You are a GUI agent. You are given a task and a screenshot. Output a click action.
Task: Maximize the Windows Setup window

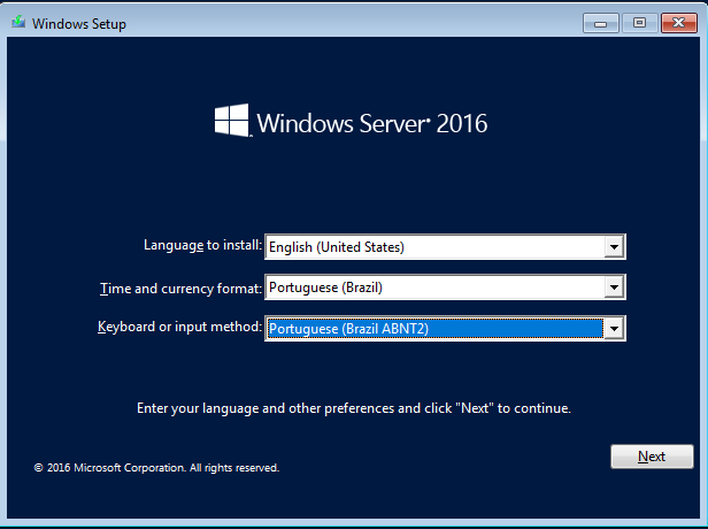click(x=639, y=23)
